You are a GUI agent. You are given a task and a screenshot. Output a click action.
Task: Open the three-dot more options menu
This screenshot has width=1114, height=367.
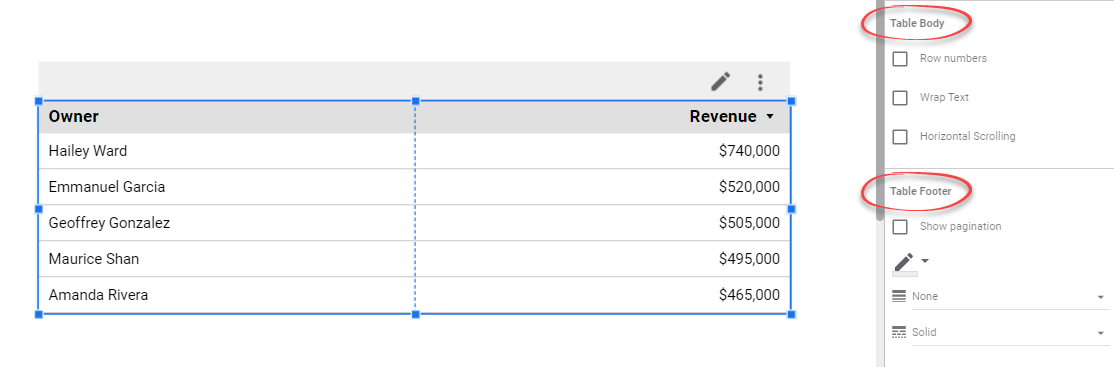tap(760, 82)
